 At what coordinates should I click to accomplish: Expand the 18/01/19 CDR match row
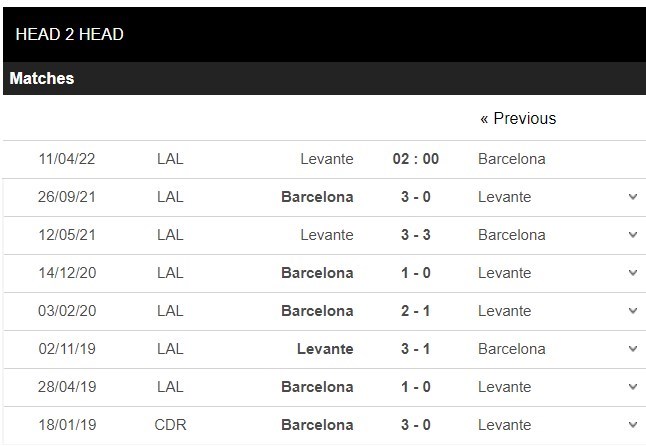click(x=633, y=425)
